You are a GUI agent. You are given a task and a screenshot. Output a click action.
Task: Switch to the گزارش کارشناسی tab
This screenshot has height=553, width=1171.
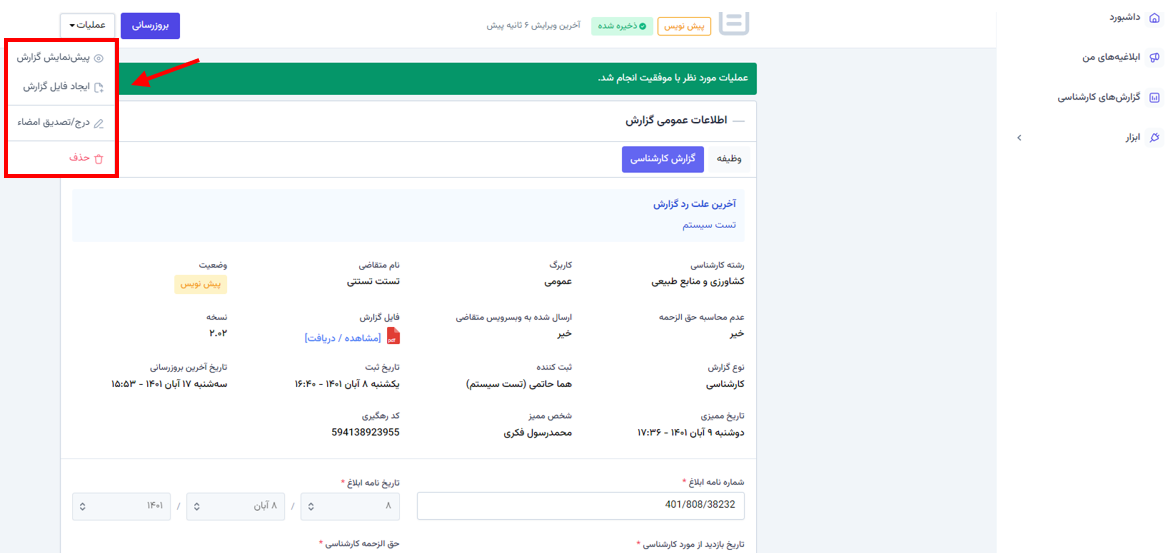point(663,159)
